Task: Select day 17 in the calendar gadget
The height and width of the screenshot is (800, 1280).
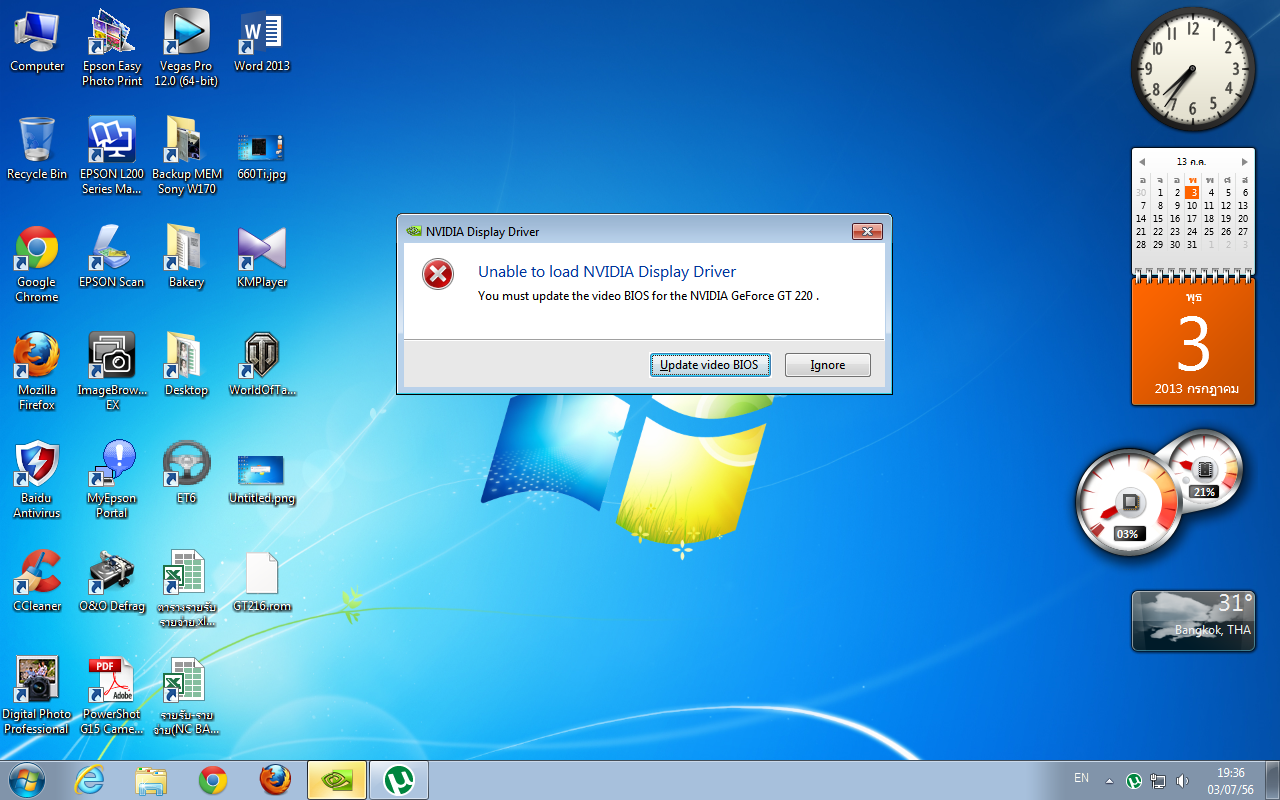Action: [x=1192, y=219]
